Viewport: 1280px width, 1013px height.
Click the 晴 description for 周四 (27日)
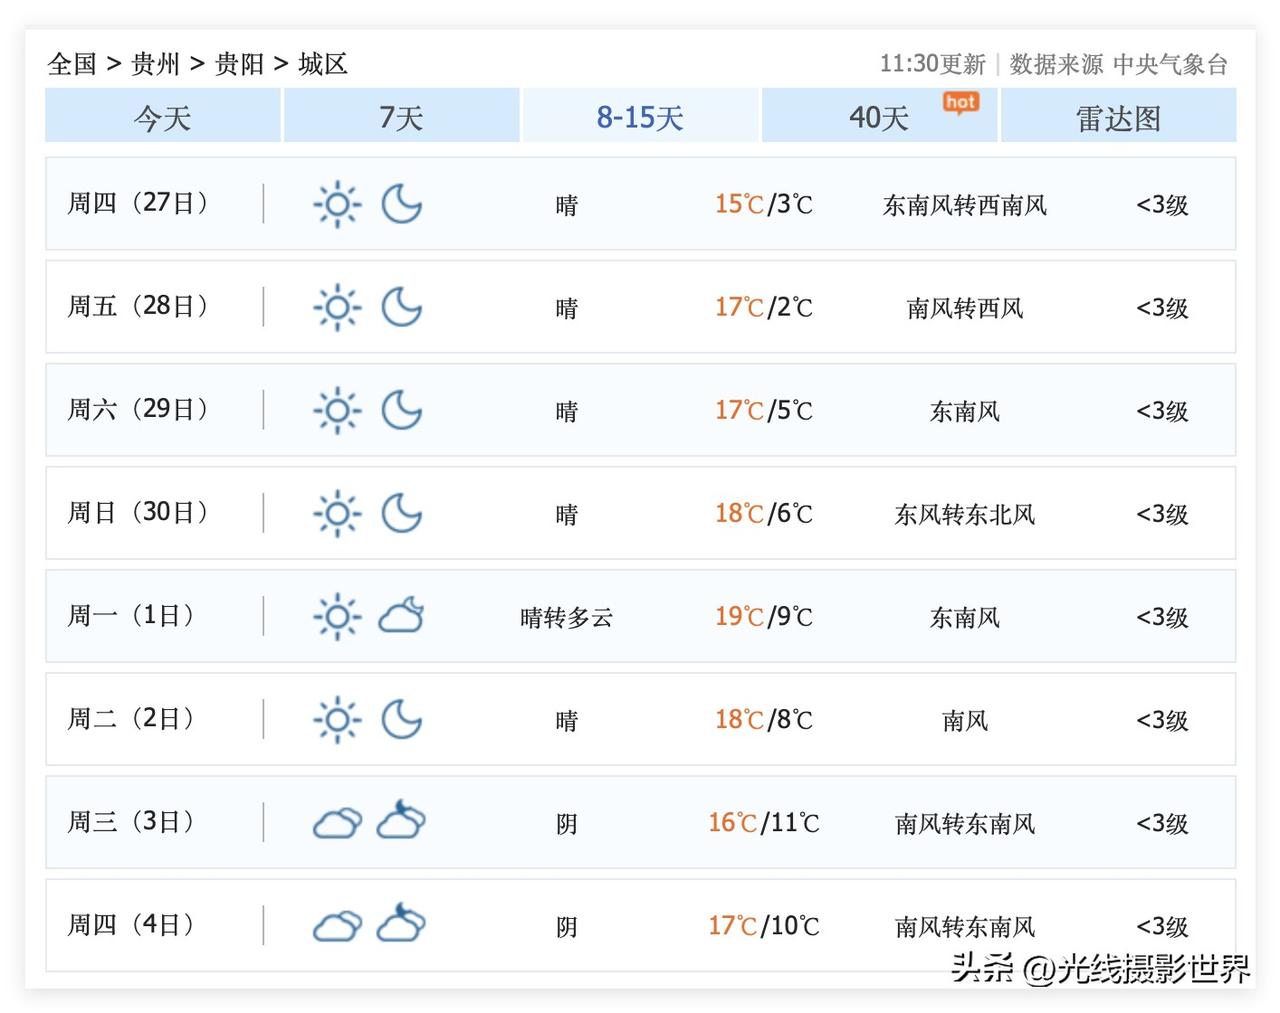566,205
